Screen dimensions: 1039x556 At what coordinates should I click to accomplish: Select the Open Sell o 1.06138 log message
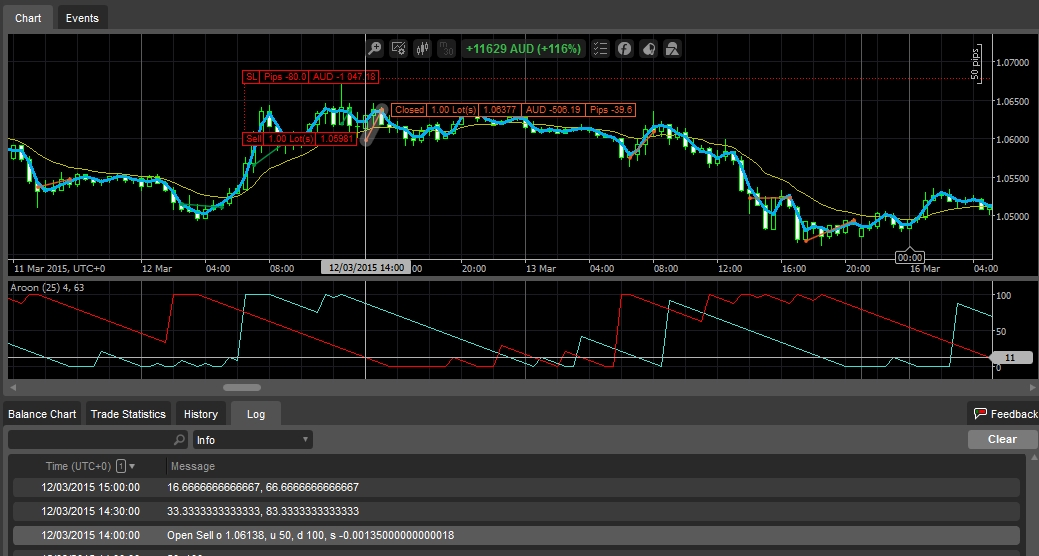point(311,535)
